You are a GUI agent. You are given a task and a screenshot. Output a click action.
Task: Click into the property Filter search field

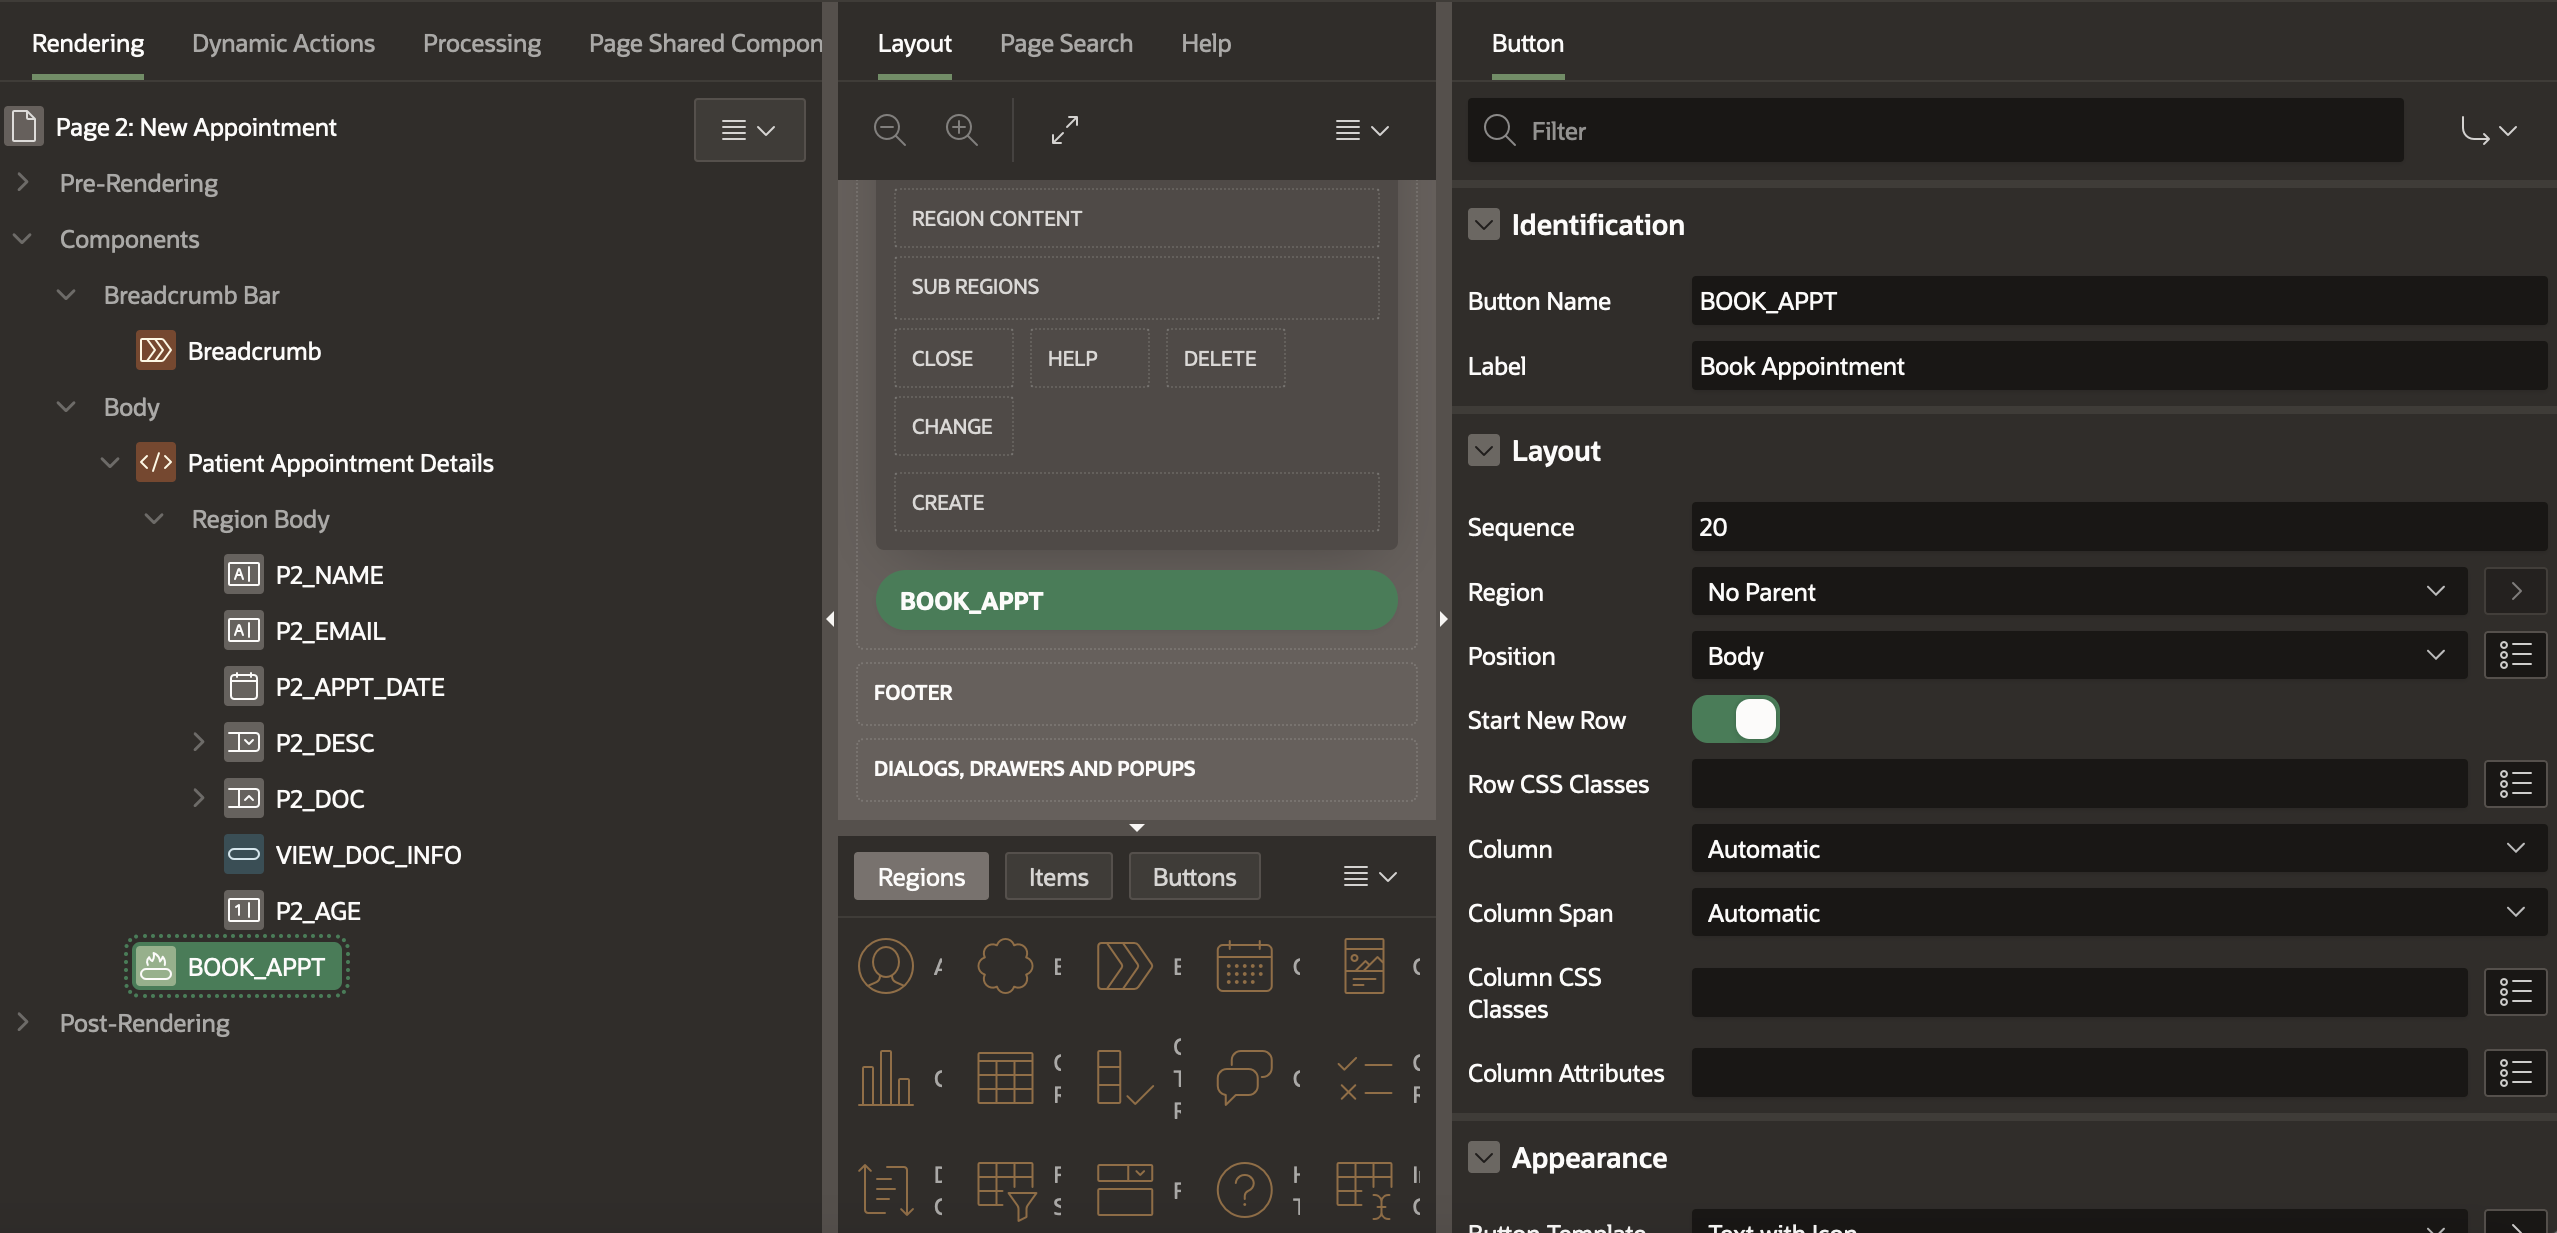pos(1950,131)
